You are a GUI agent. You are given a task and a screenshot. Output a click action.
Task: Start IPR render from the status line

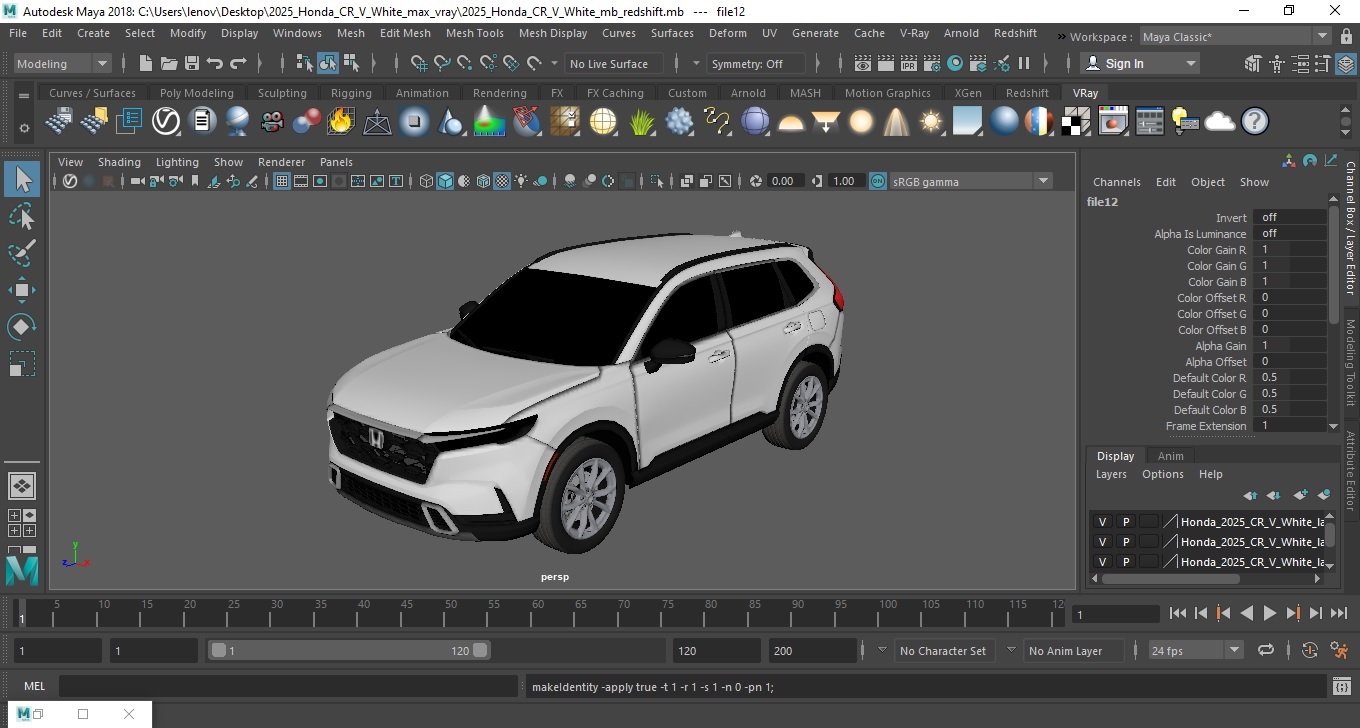(909, 63)
